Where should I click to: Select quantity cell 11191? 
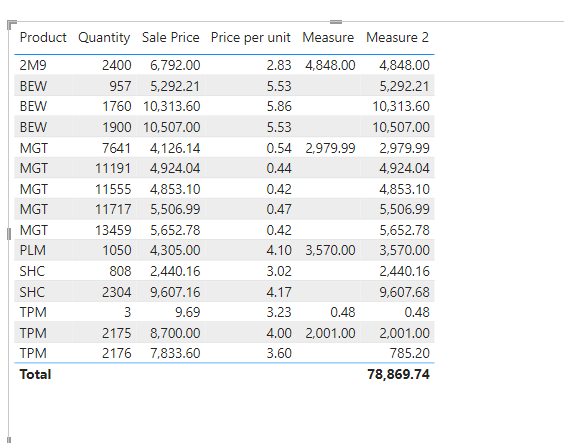(113, 168)
